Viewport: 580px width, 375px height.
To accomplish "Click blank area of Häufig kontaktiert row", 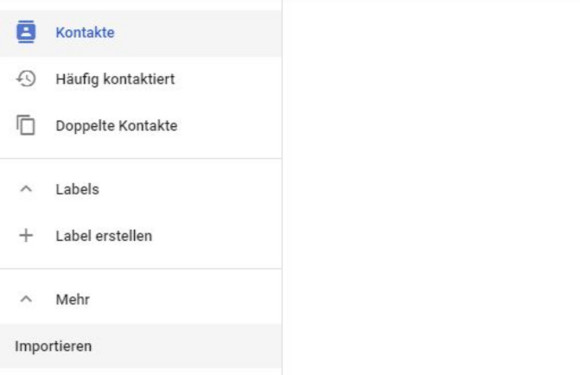I will tap(227, 79).
